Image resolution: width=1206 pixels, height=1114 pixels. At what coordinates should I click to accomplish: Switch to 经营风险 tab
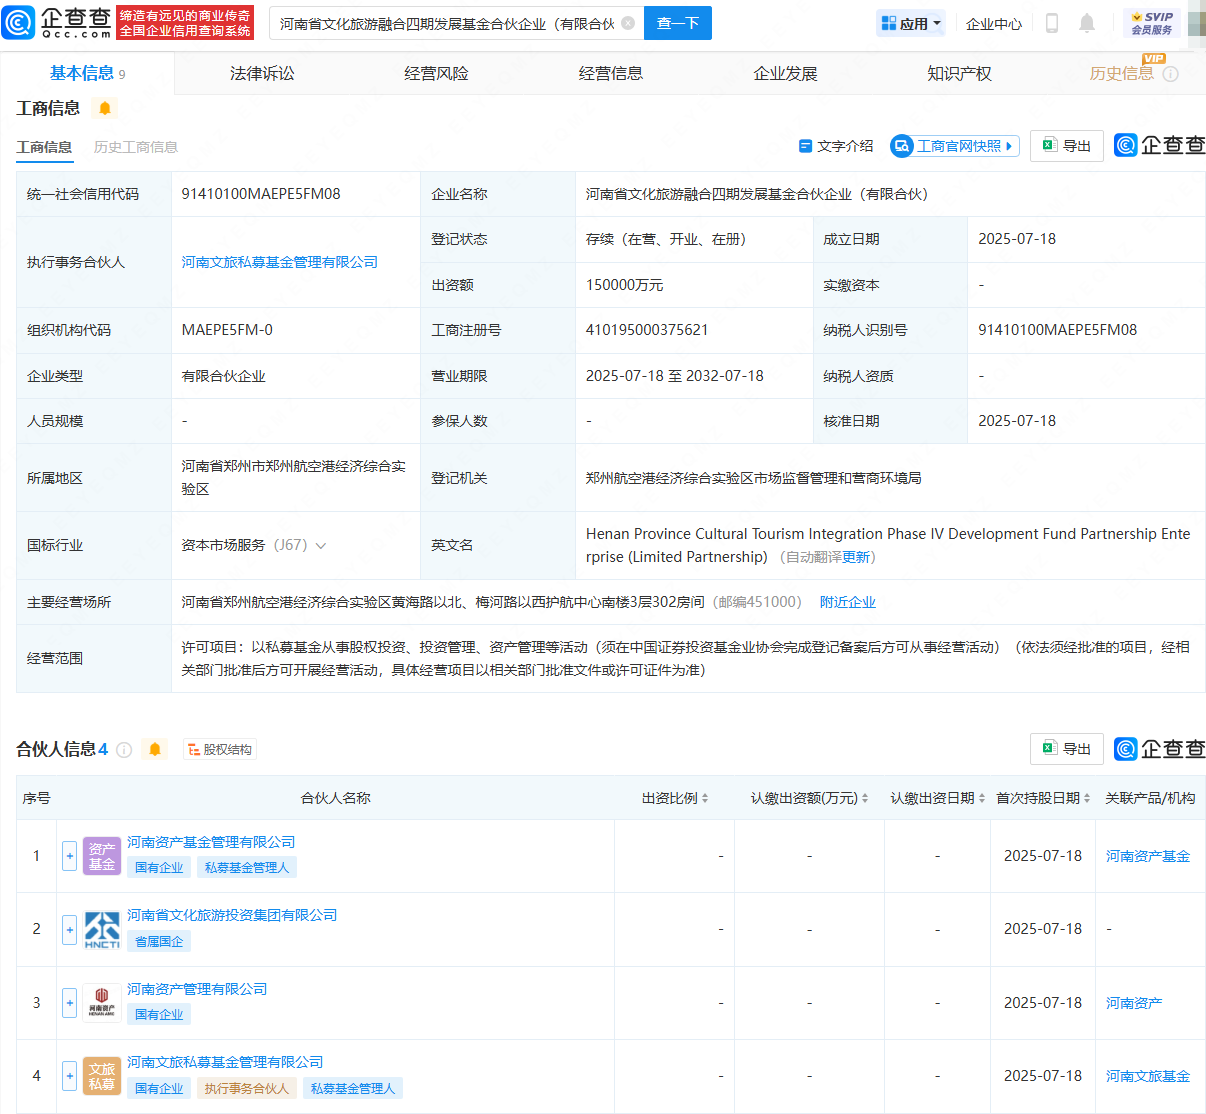[436, 74]
